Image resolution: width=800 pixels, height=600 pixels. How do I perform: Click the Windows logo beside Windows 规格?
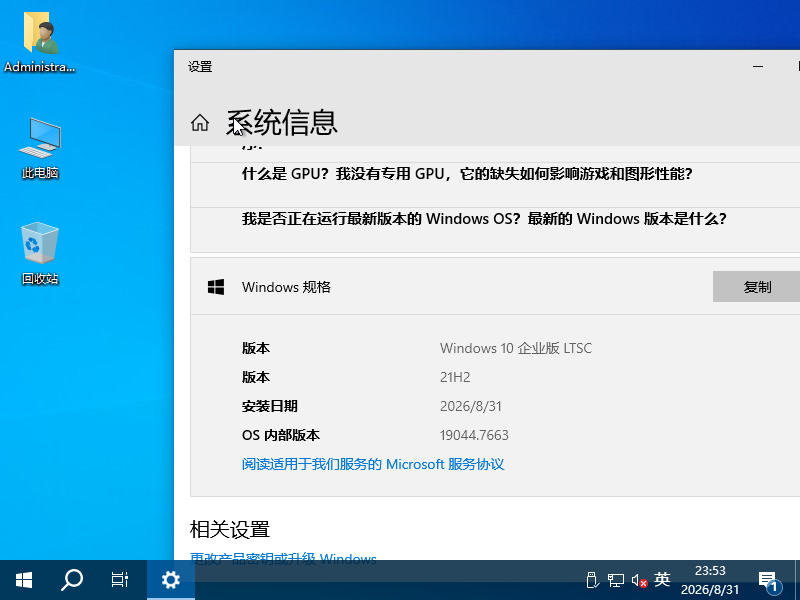pyautogui.click(x=216, y=287)
